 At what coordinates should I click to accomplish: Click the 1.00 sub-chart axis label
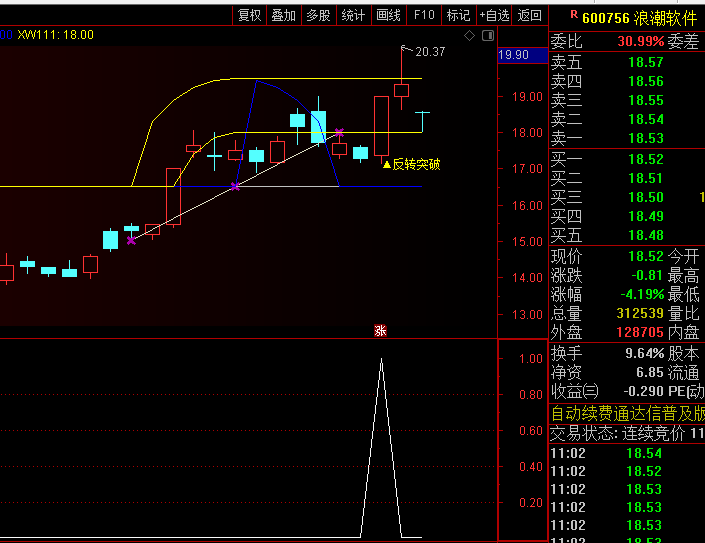coord(531,359)
